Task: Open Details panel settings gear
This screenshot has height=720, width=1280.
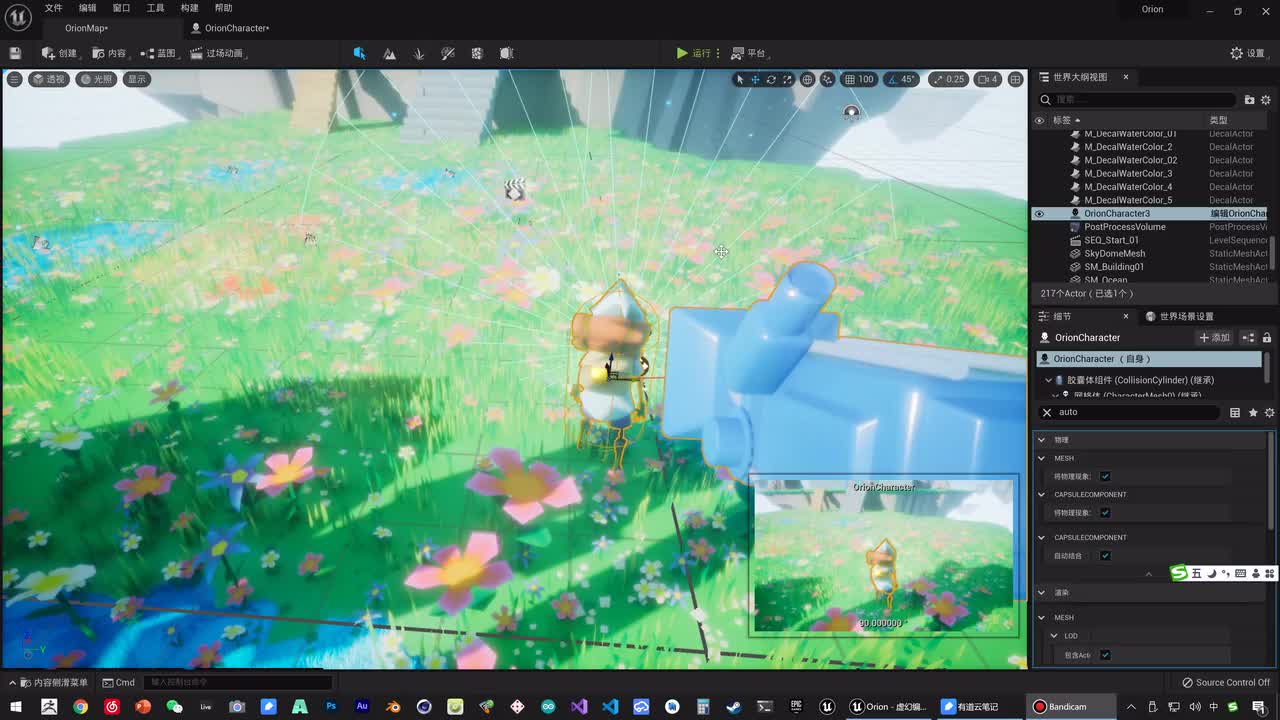Action: tap(1270, 412)
